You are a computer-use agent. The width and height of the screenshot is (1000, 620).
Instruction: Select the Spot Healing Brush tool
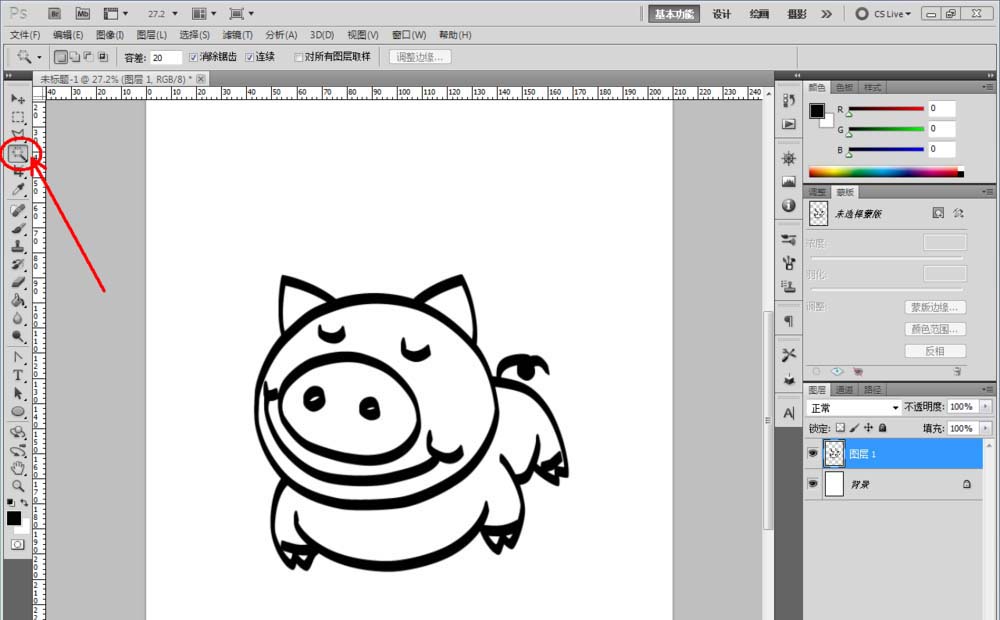click(18, 210)
